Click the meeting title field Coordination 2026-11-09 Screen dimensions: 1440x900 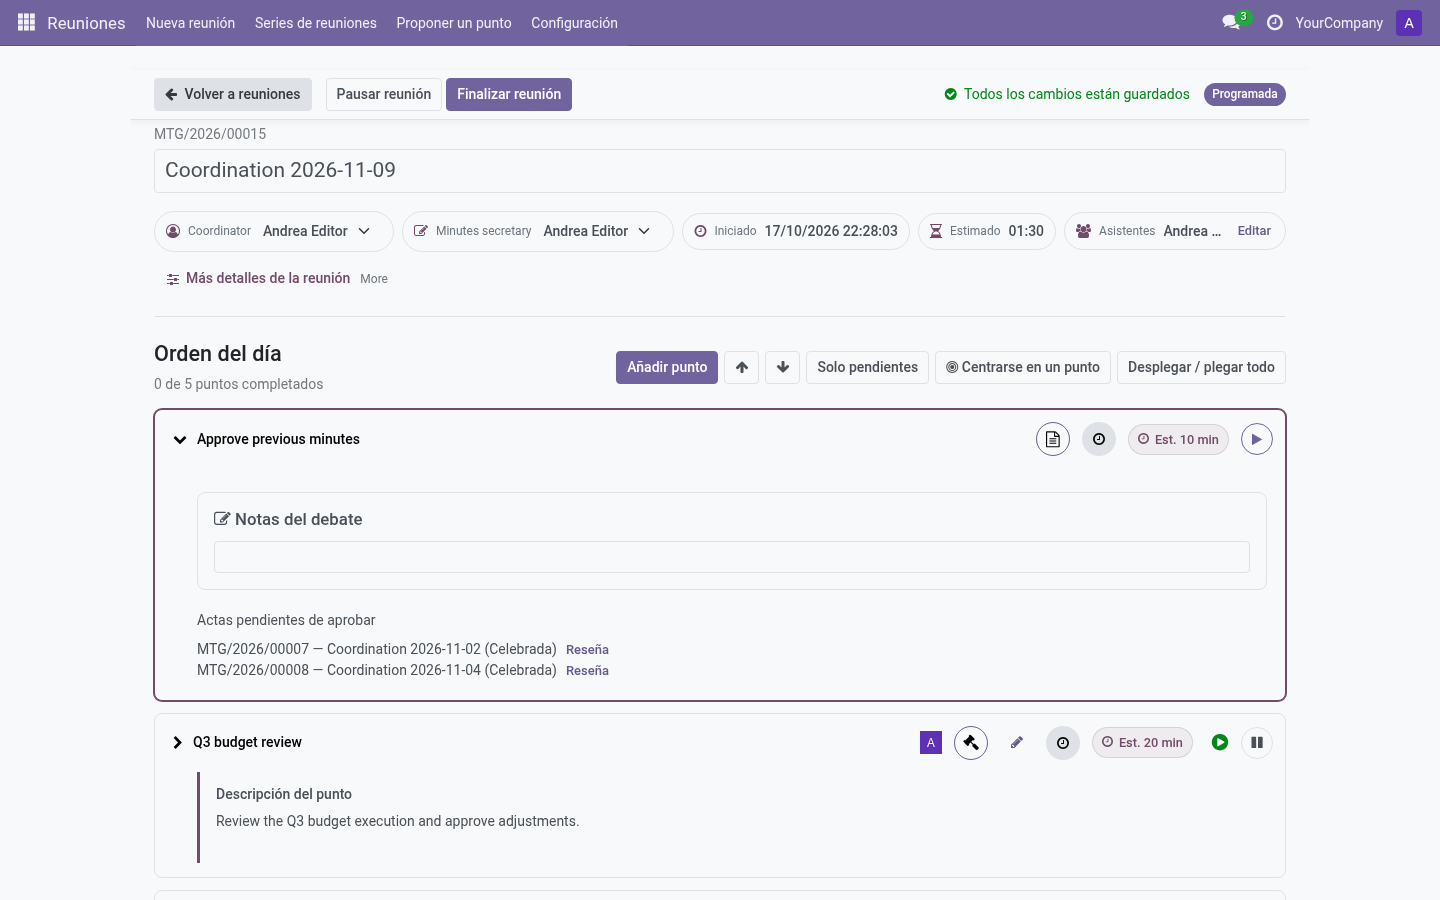point(720,171)
